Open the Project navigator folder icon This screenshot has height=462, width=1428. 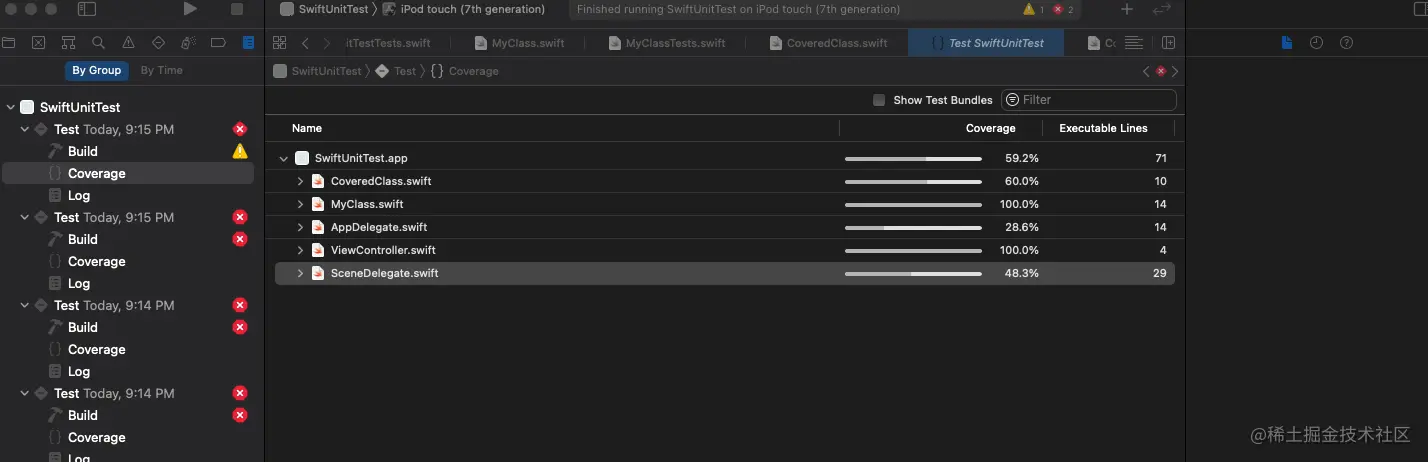8,43
